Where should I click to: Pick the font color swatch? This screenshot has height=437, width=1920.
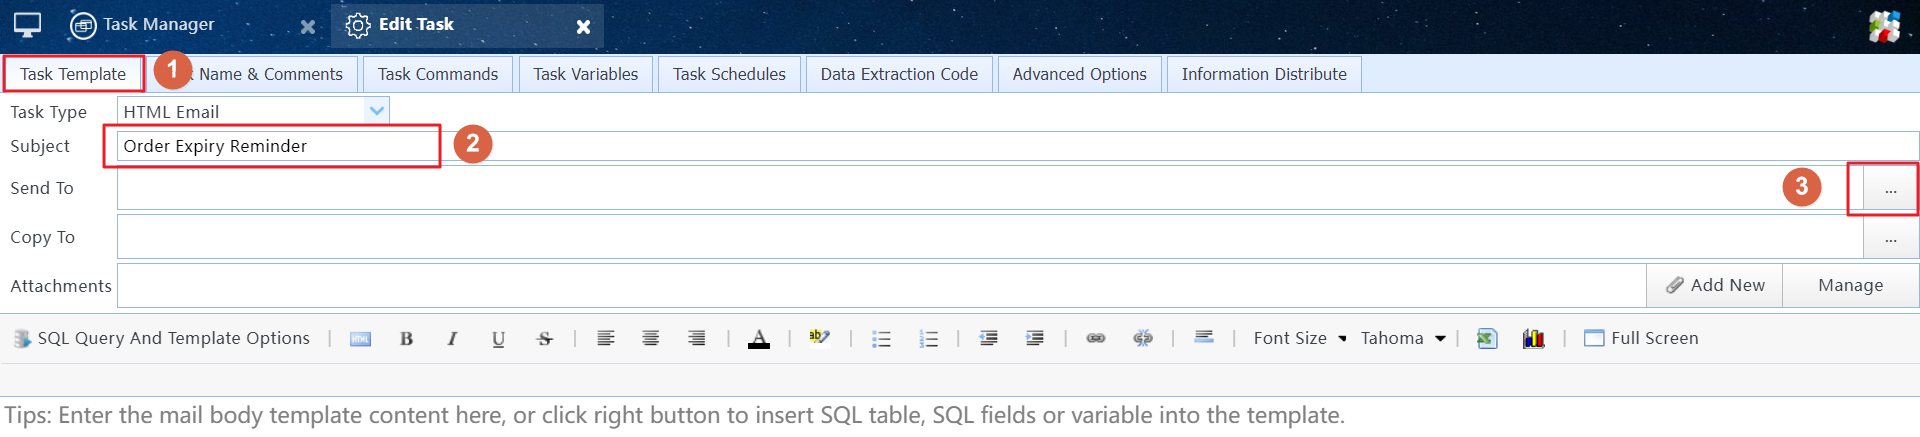[x=759, y=339]
